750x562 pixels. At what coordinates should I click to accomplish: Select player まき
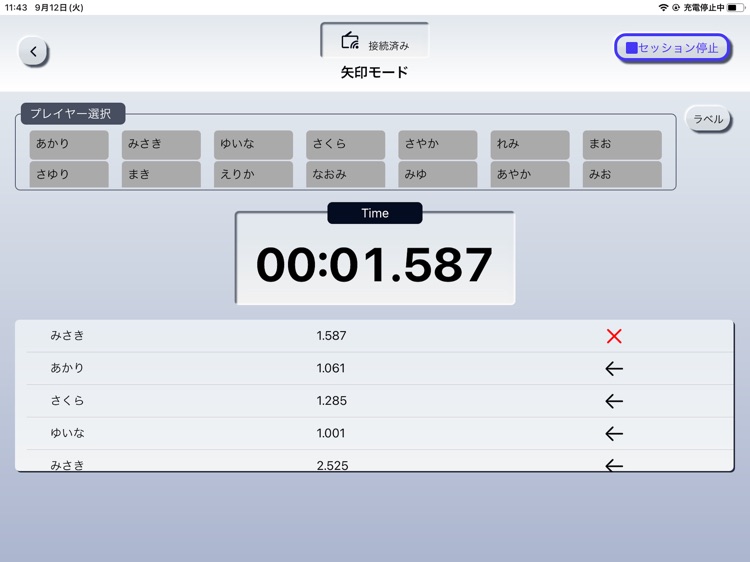click(x=161, y=174)
